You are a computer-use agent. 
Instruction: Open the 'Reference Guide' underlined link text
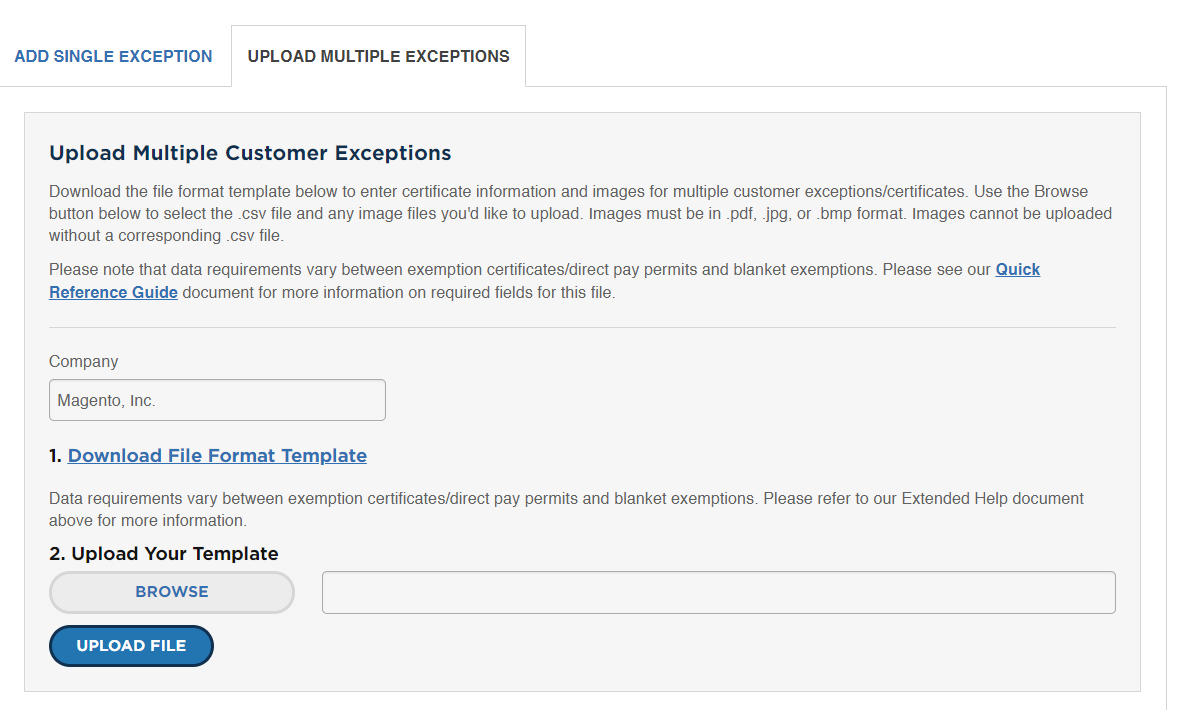tap(114, 292)
